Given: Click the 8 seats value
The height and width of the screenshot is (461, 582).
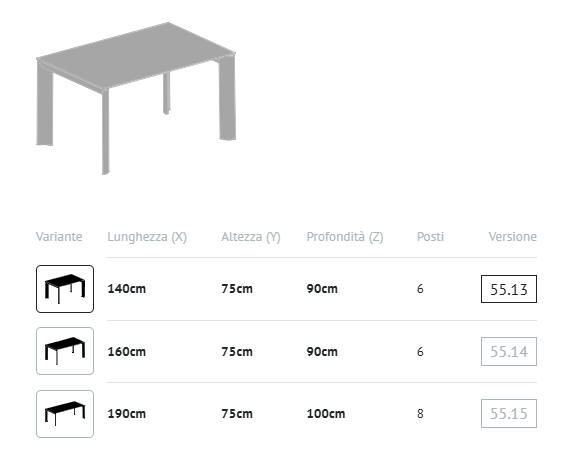Looking at the screenshot, I should point(420,413).
